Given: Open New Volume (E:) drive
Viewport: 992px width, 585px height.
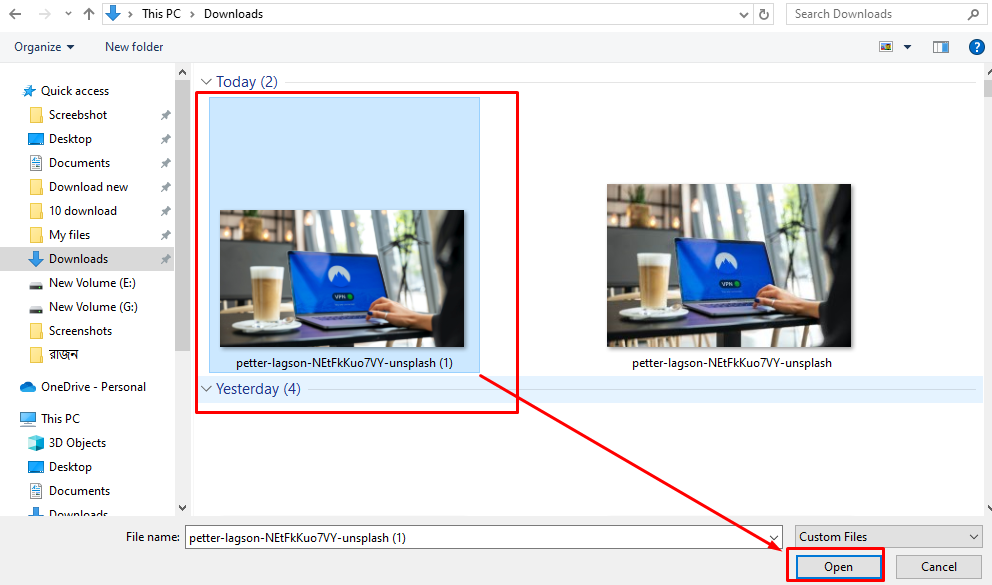Looking at the screenshot, I should [92, 283].
